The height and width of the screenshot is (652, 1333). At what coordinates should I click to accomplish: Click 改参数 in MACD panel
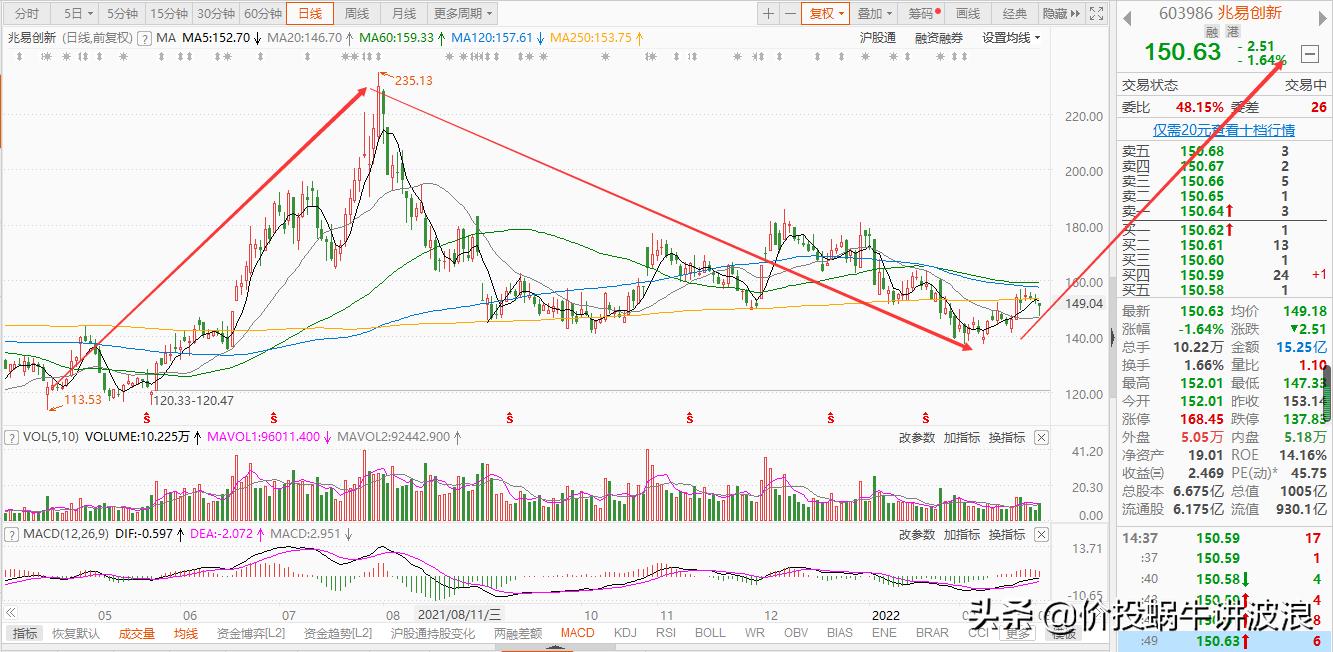(x=916, y=535)
